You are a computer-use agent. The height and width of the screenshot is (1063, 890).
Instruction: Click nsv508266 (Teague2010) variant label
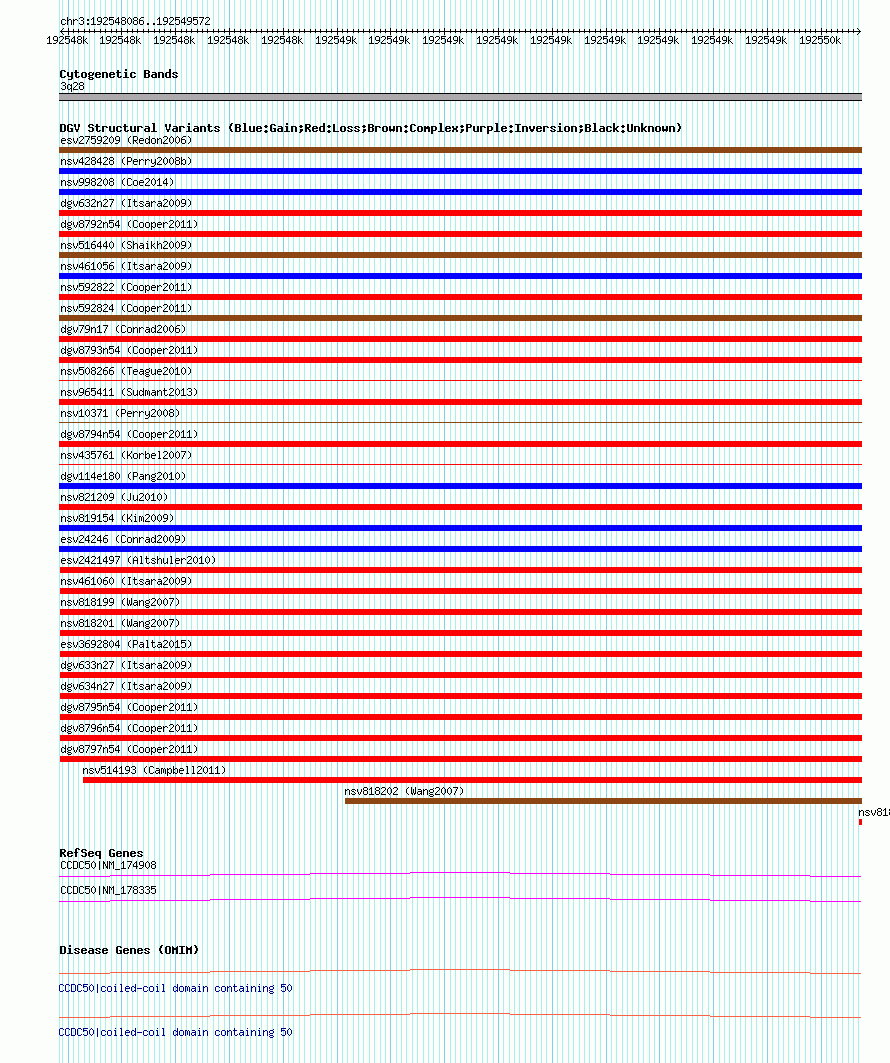click(x=126, y=372)
